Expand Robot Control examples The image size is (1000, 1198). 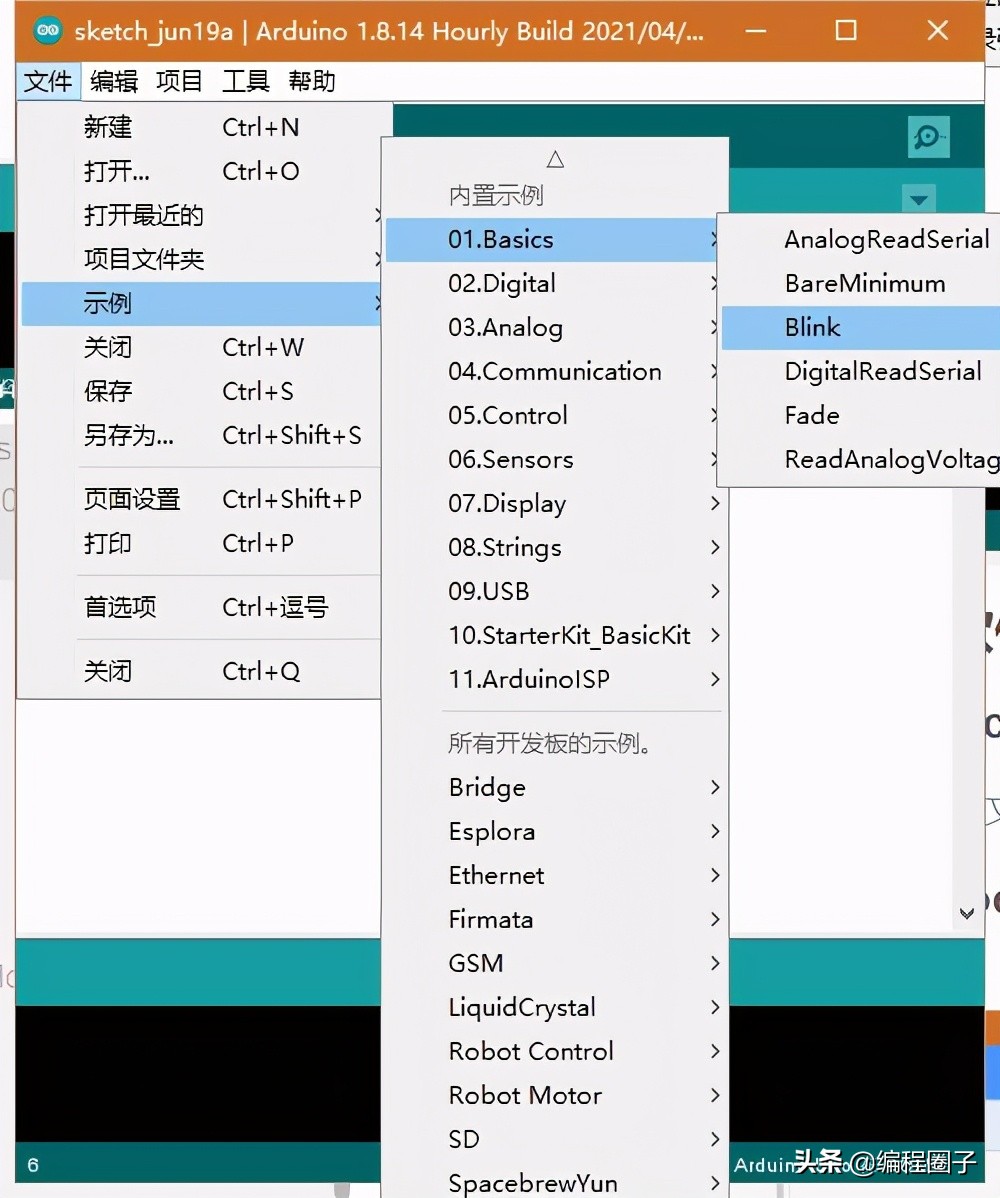(555, 1051)
